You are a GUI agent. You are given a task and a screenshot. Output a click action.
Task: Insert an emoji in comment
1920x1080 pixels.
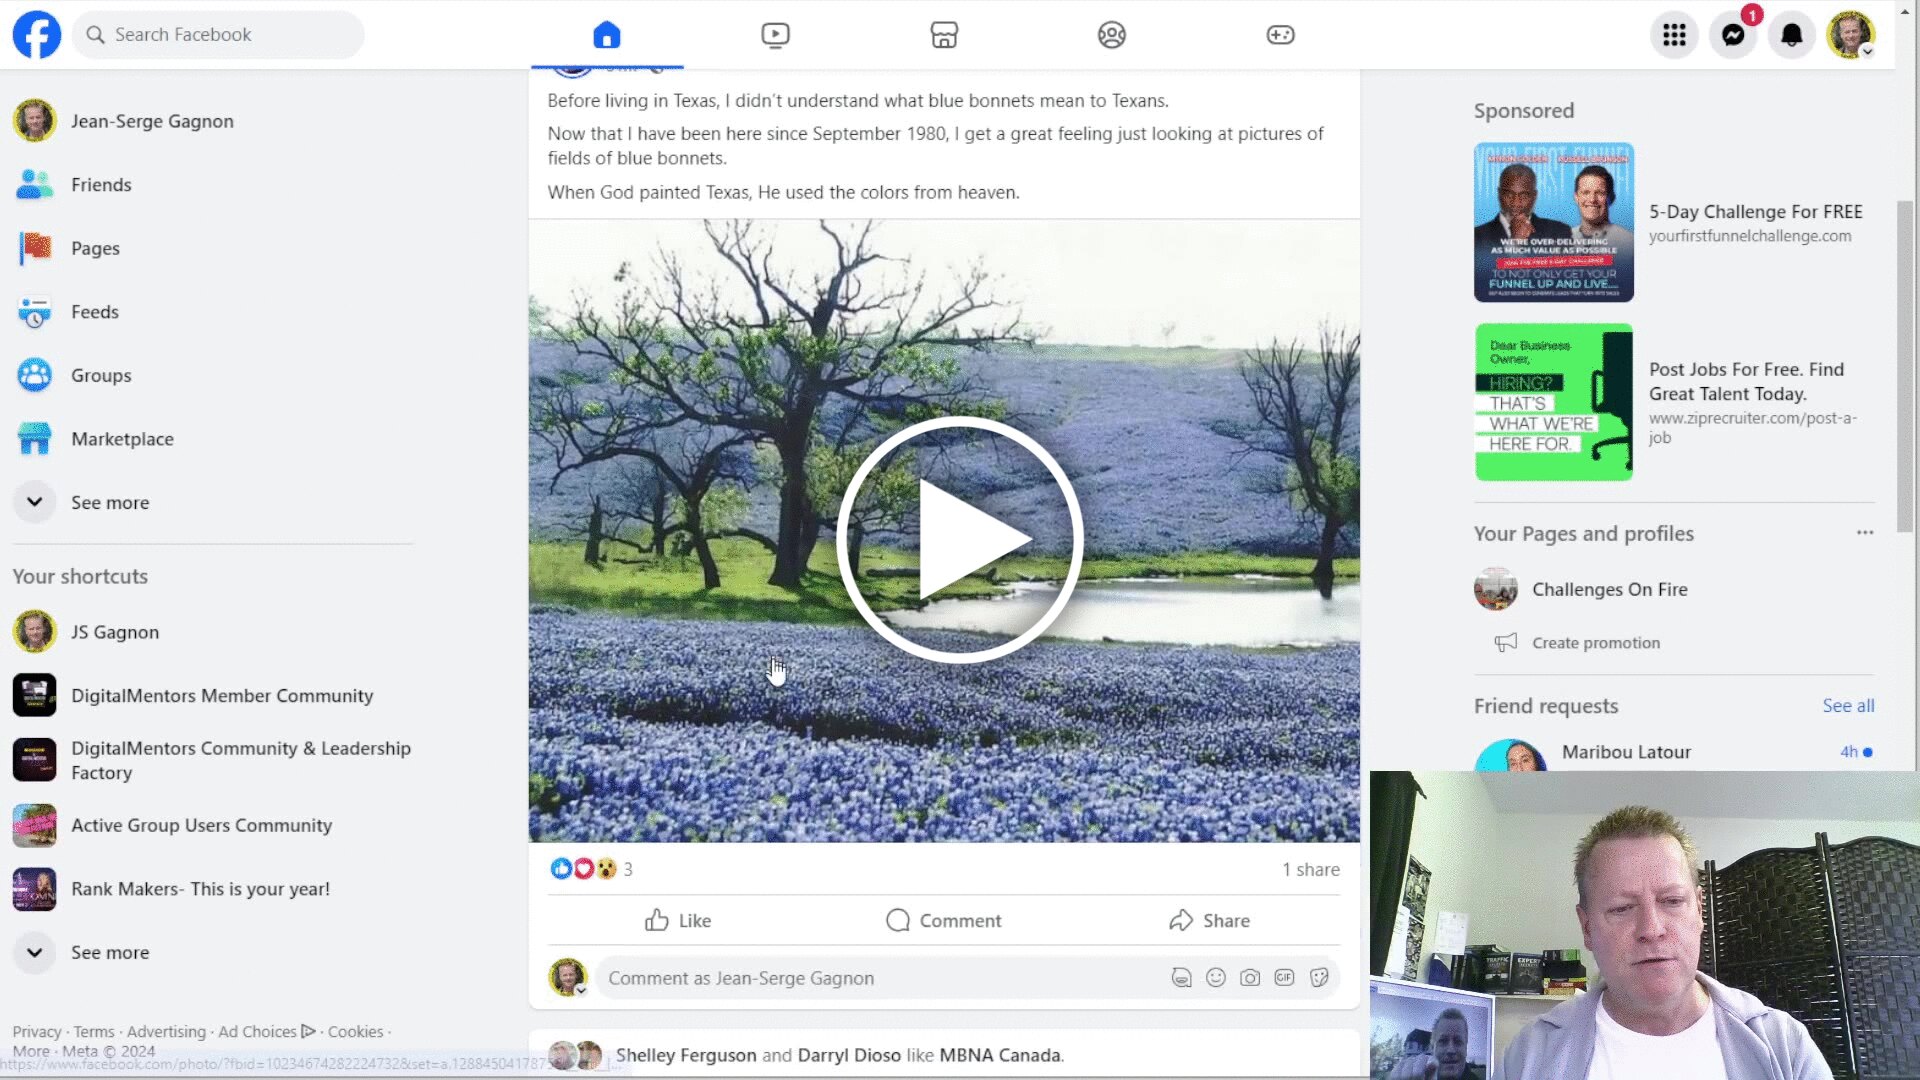(1216, 978)
